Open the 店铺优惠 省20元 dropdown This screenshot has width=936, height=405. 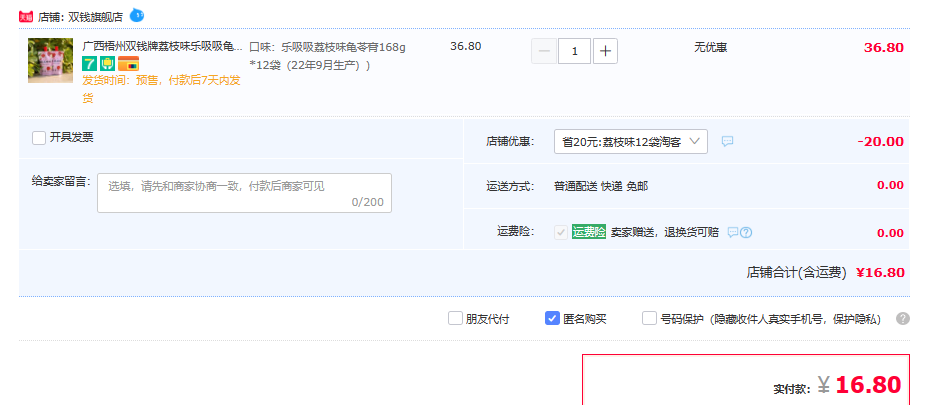click(x=631, y=142)
